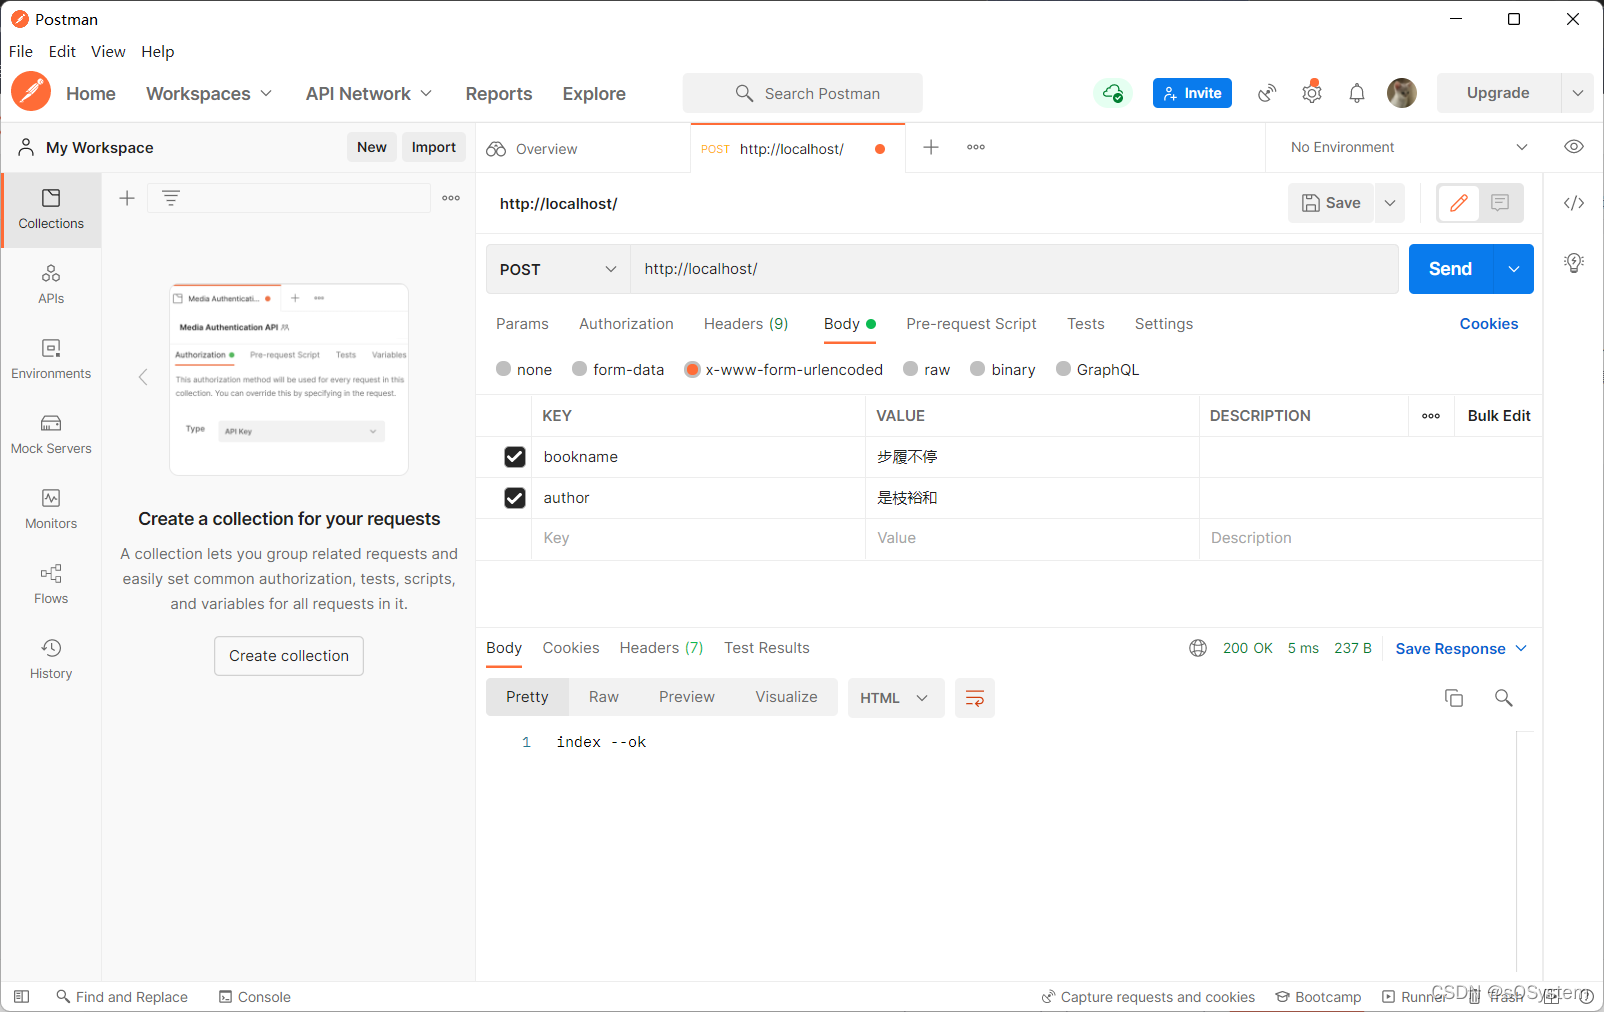Screen dimensions: 1604x1012
Task: Open the lightbulb info icon
Action: point(1574,263)
